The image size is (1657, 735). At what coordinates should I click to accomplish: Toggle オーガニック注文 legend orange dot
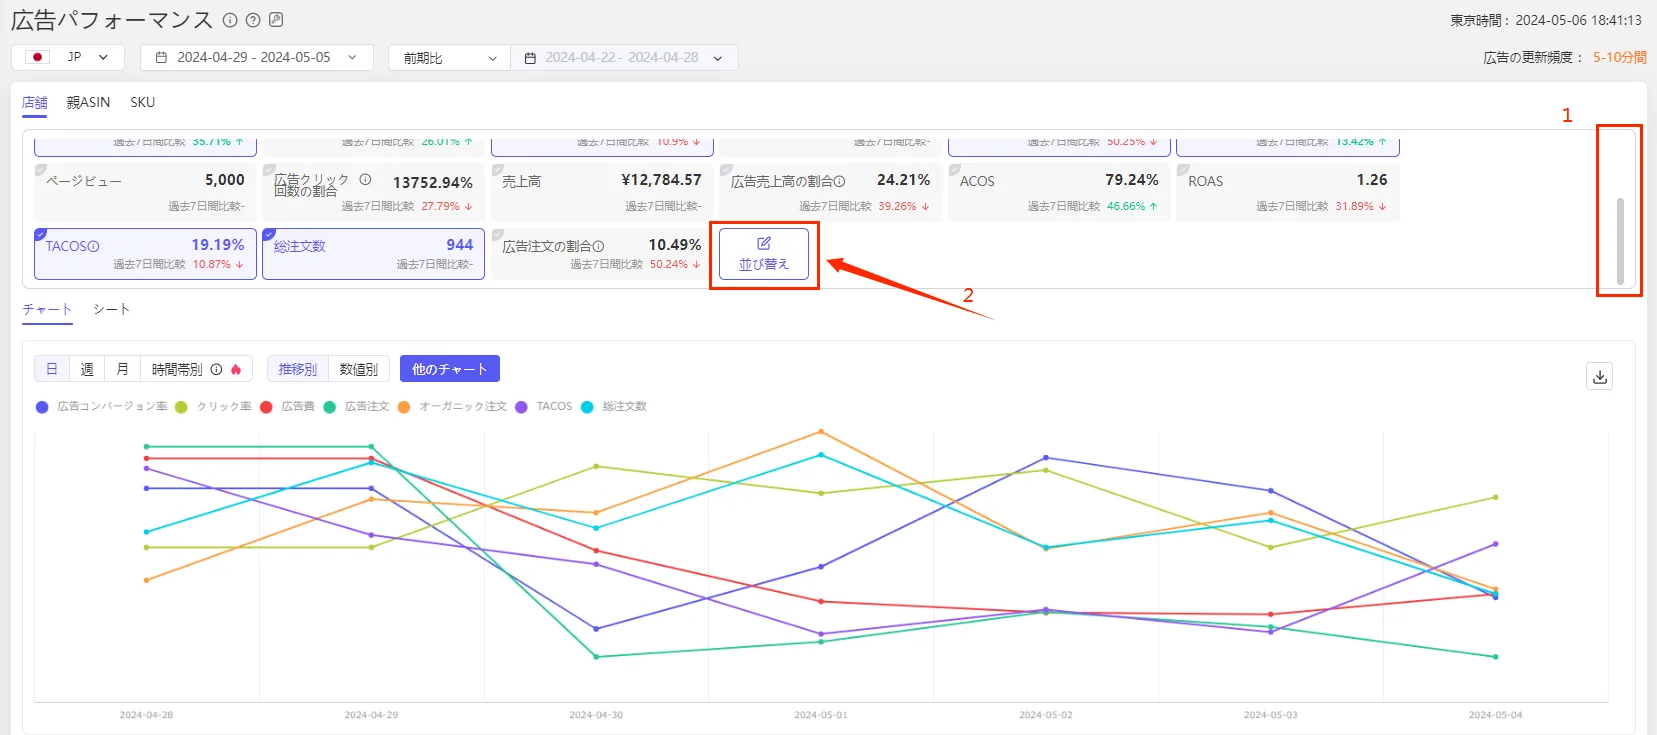click(x=404, y=407)
